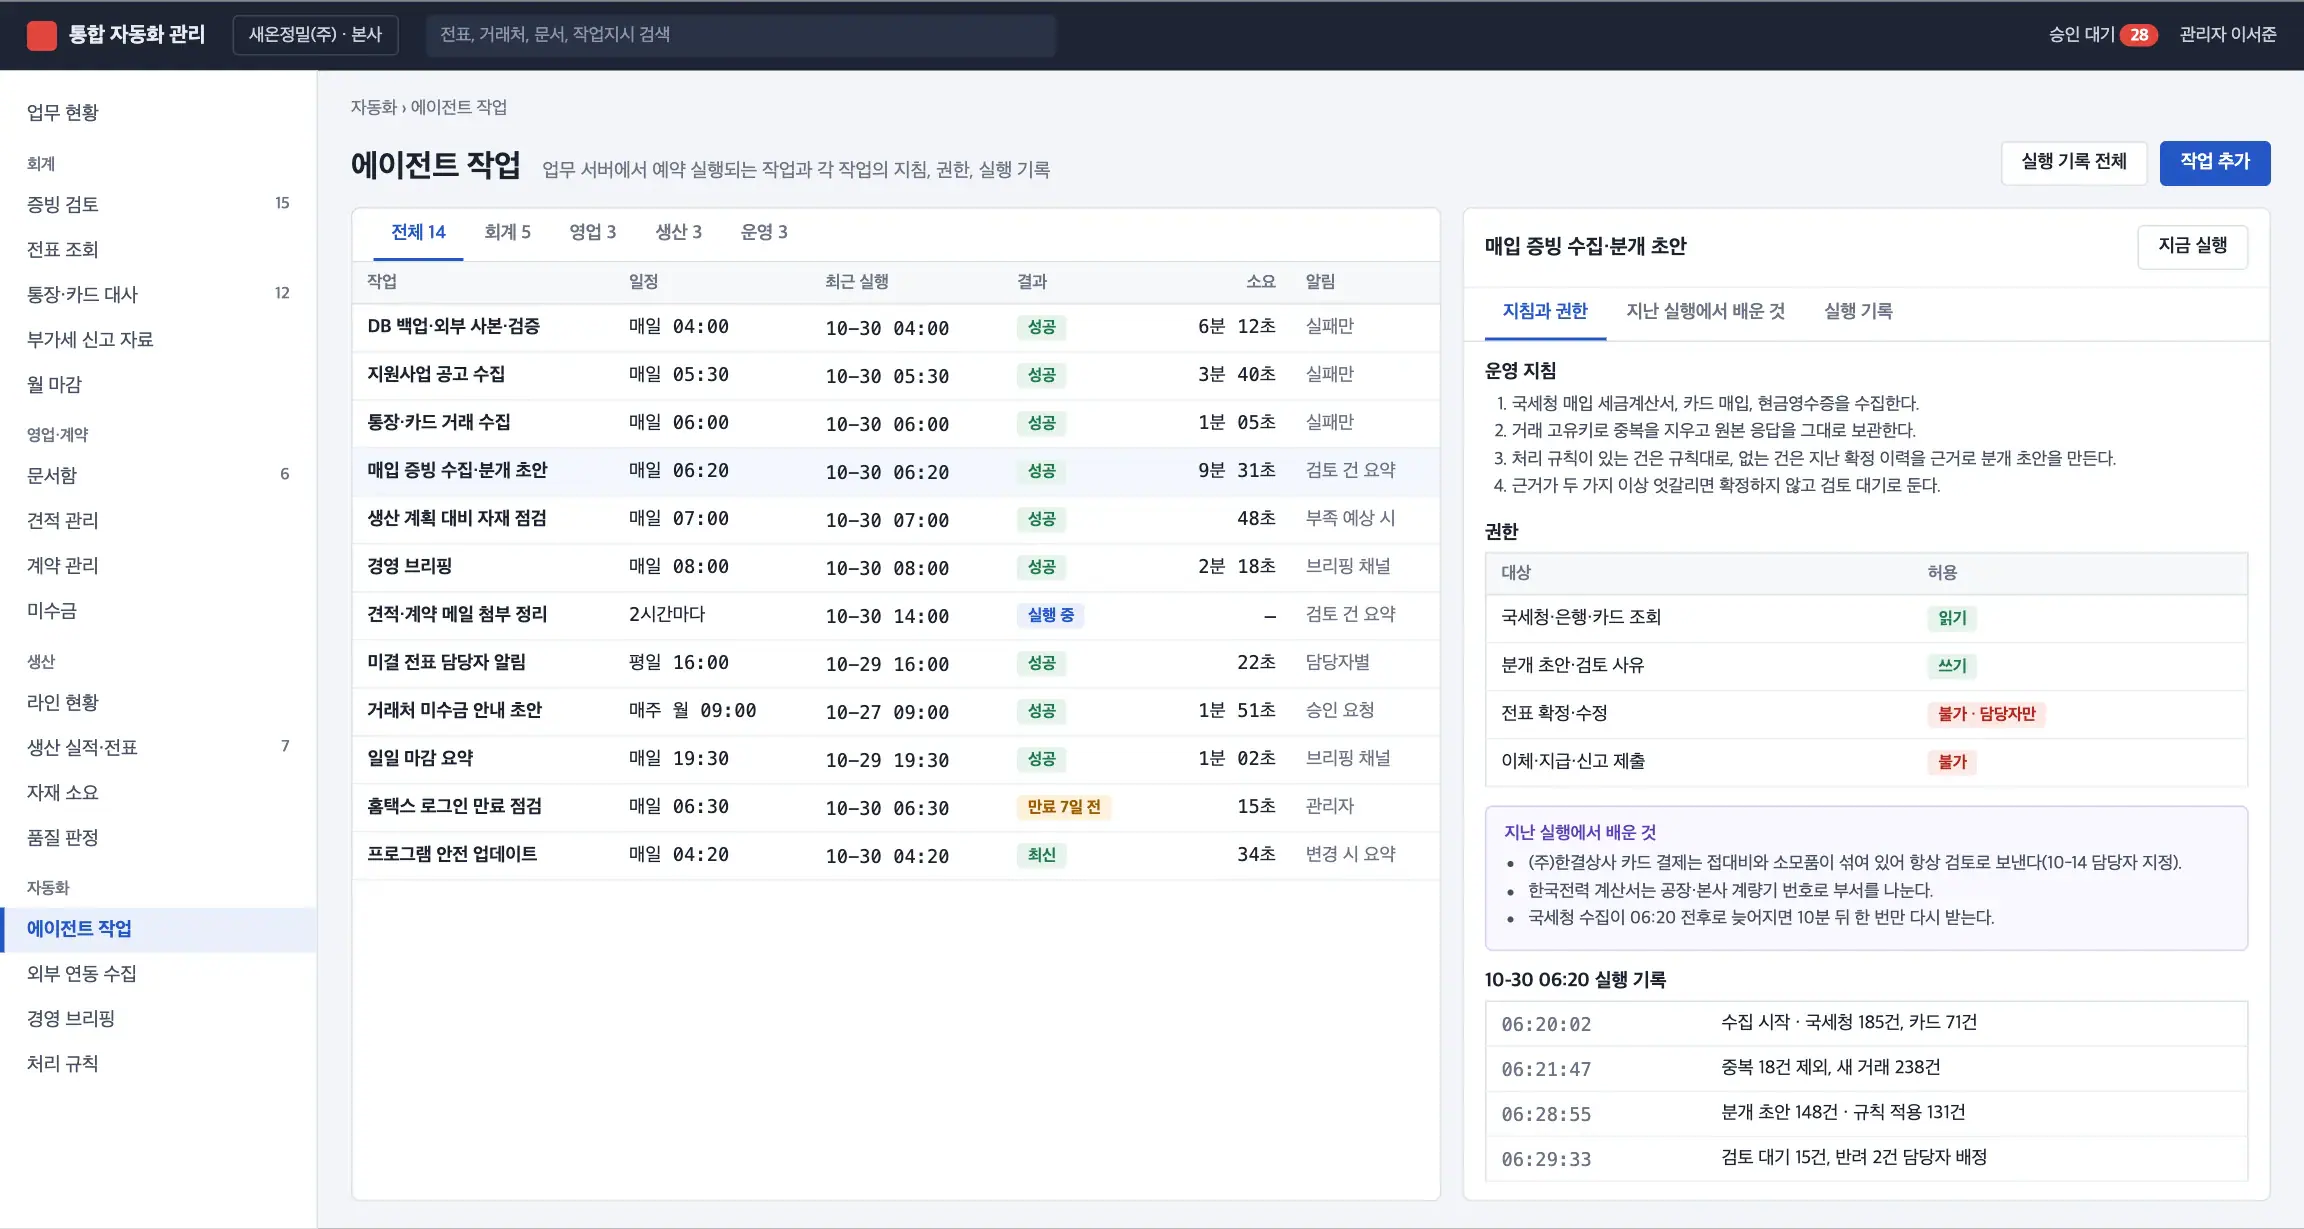Select the 거래처 미수금 안내 초안 row

point(895,711)
